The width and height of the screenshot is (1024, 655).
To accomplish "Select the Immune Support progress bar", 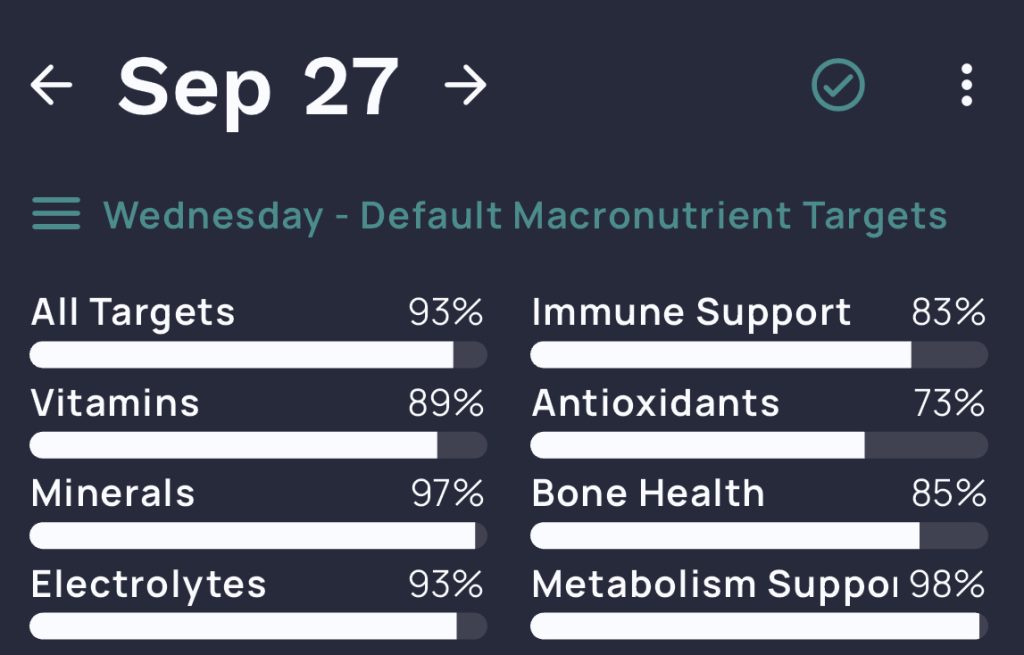I will (760, 354).
